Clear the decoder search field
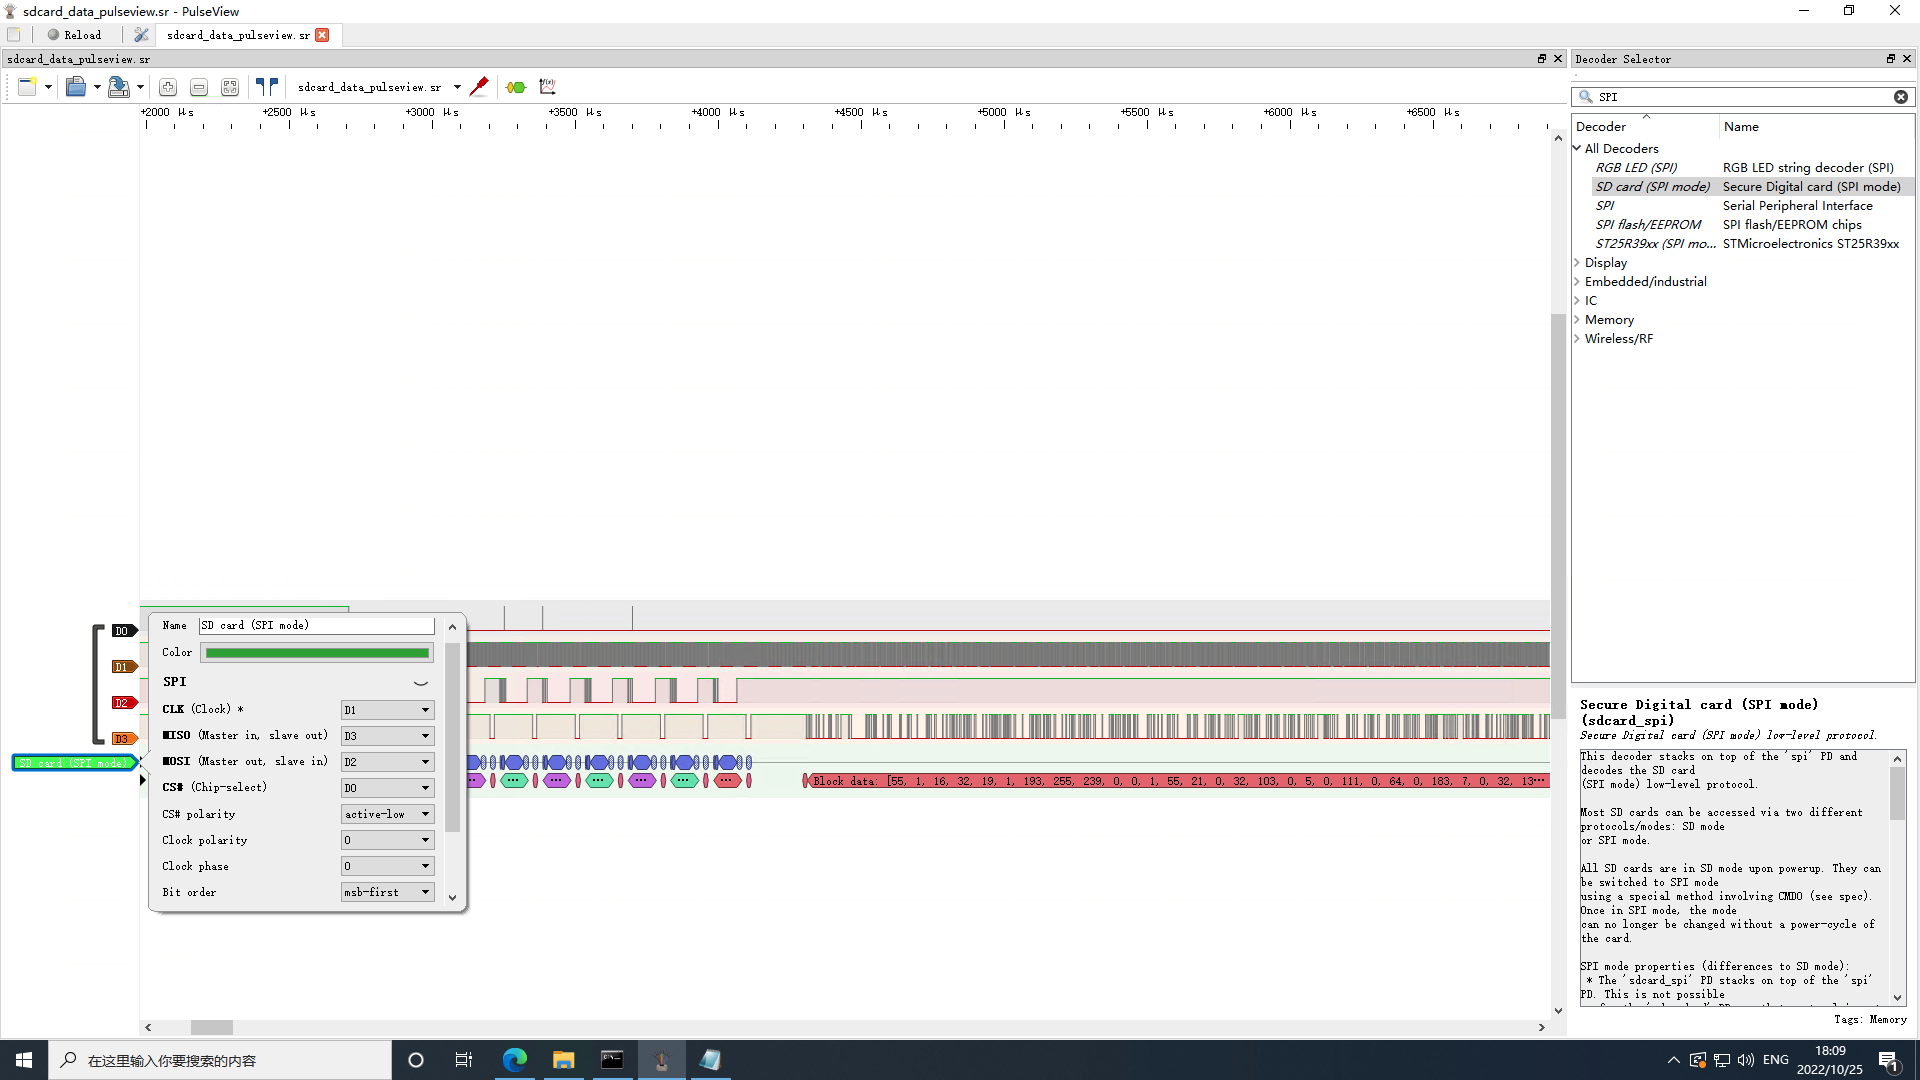Screen dimensions: 1920x1080 1900,97
